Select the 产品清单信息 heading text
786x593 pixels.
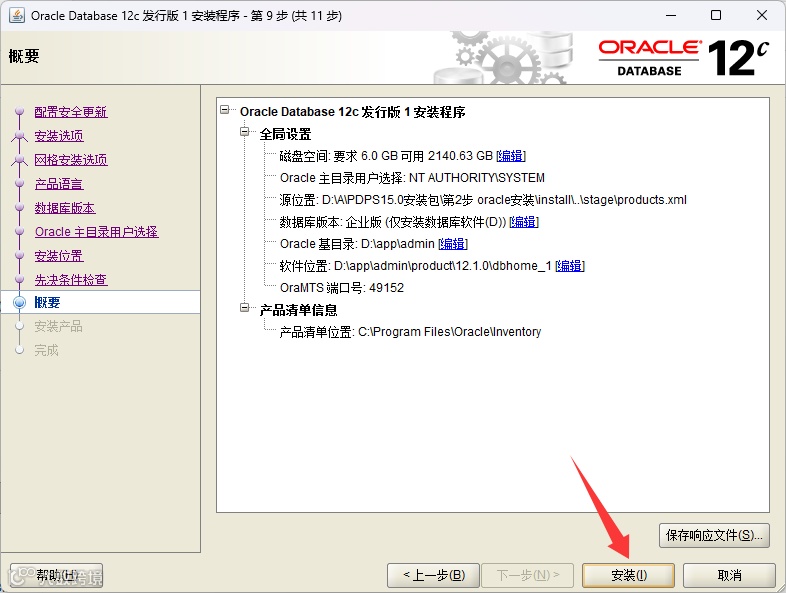coord(298,310)
